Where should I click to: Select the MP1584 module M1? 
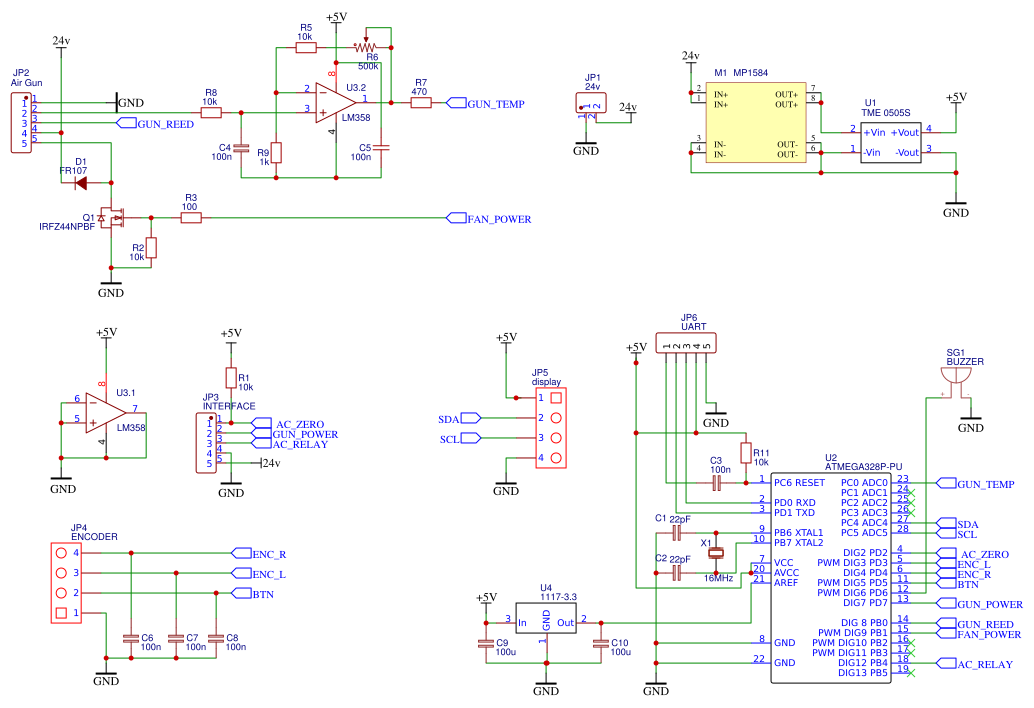coord(755,120)
